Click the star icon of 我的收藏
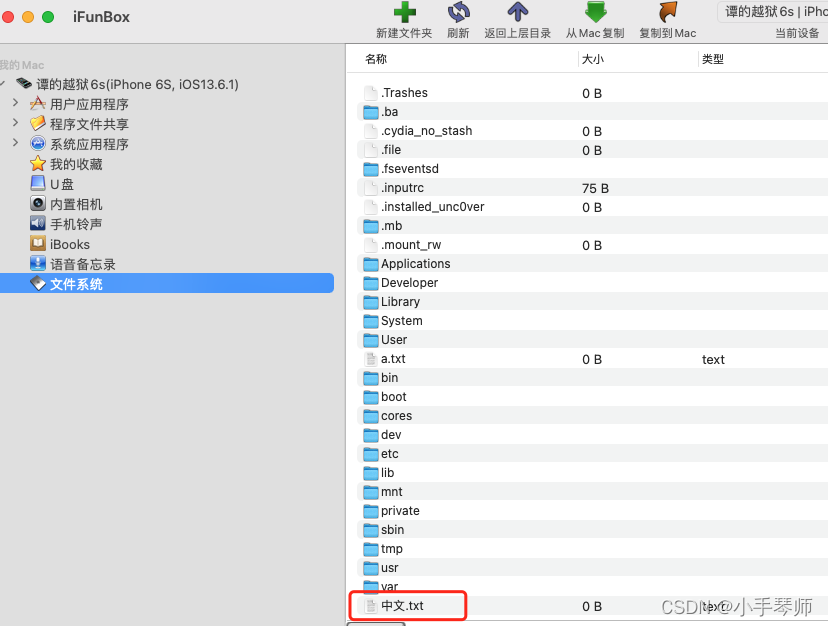The height and width of the screenshot is (626, 828). [37, 163]
